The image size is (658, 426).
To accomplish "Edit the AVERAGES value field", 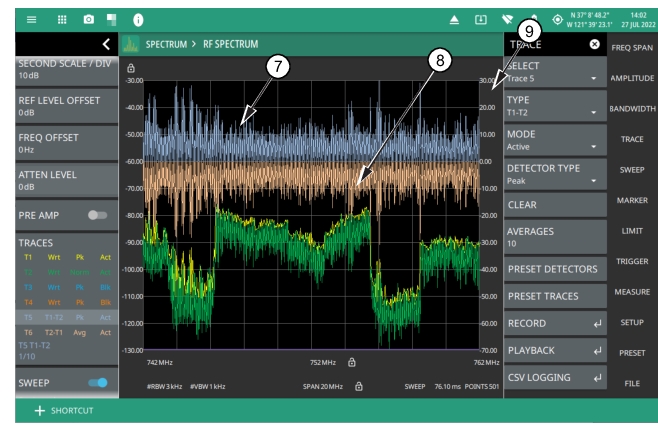I will click(555, 236).
